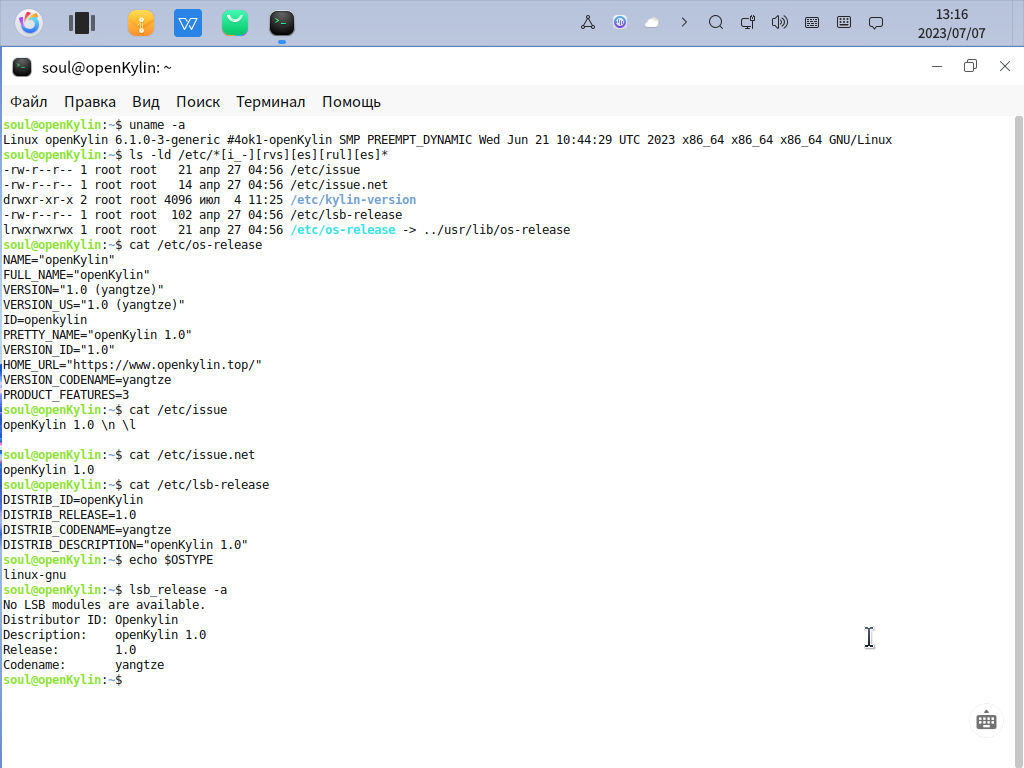Click the /etc/os-release symlink name
The height and width of the screenshot is (768, 1024).
click(343, 230)
